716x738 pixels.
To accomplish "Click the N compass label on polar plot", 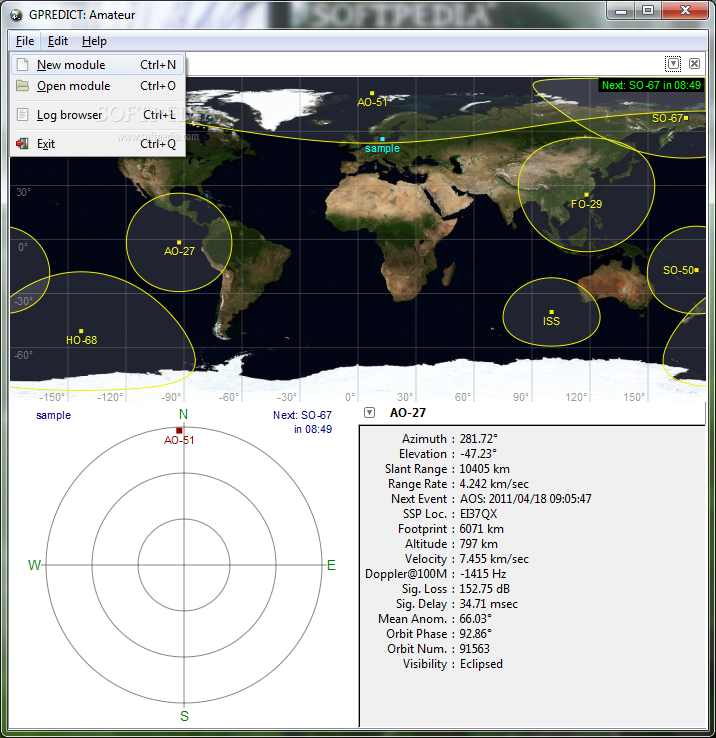I will [183, 414].
